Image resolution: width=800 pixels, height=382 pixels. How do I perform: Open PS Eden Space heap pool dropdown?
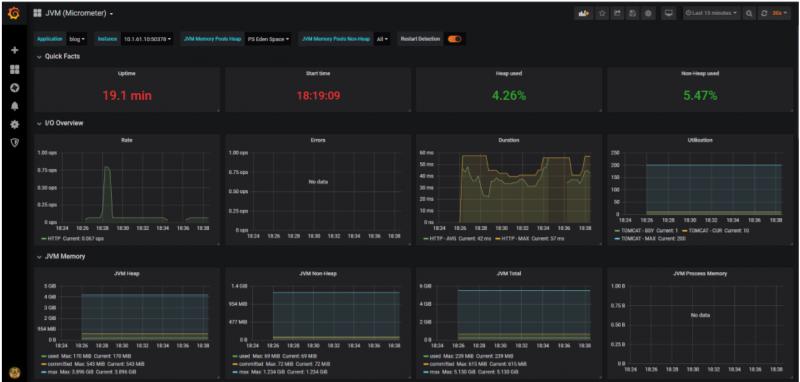pos(268,39)
